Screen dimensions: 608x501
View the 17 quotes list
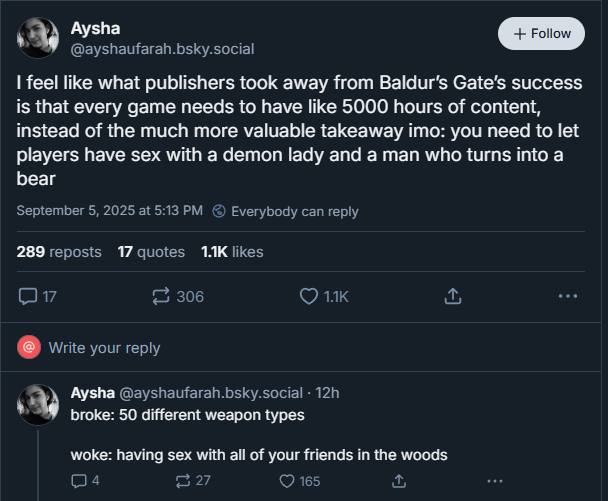coord(151,252)
